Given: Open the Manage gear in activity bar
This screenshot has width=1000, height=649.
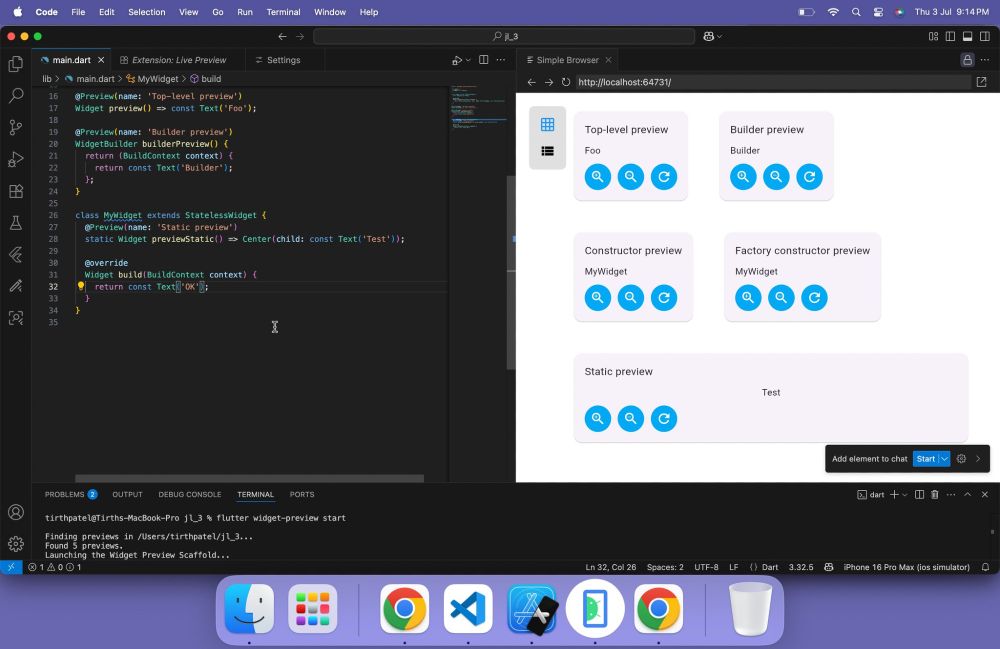Looking at the screenshot, I should [x=16, y=543].
